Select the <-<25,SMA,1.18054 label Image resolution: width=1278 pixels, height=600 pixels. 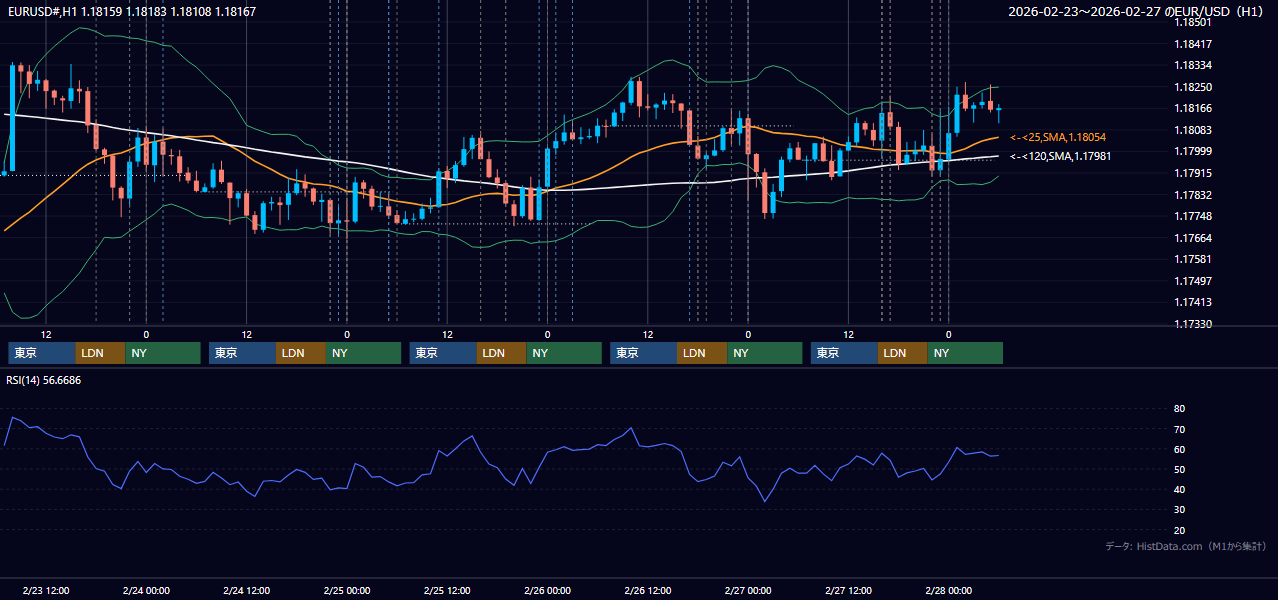(x=1058, y=137)
